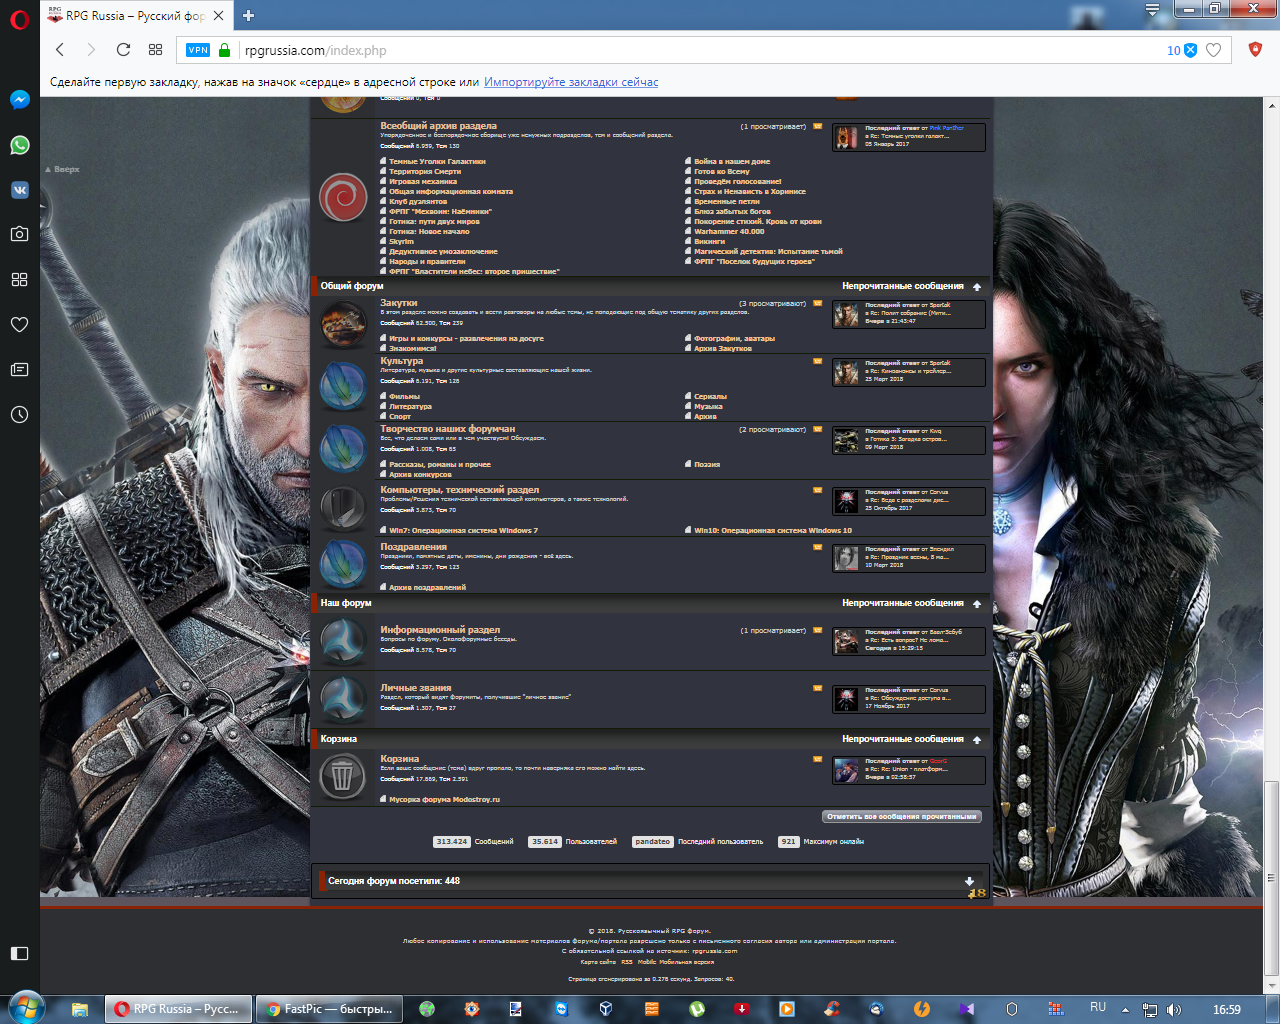Open the volume control in system tray
Image resolution: width=1280 pixels, height=1024 pixels.
click(x=1173, y=1010)
